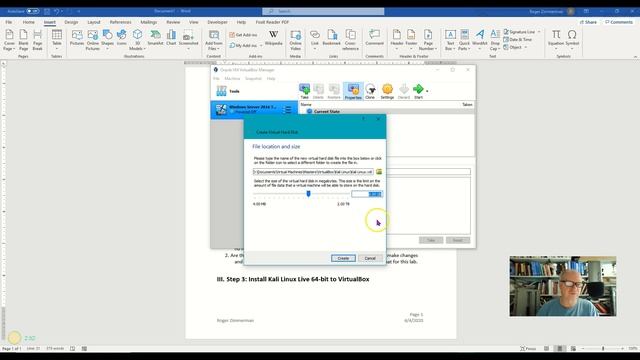Image resolution: width=640 pixels, height=360 pixels.
Task: Click Take snapshot icon in VirtualBox toolbar
Action: click(304, 91)
